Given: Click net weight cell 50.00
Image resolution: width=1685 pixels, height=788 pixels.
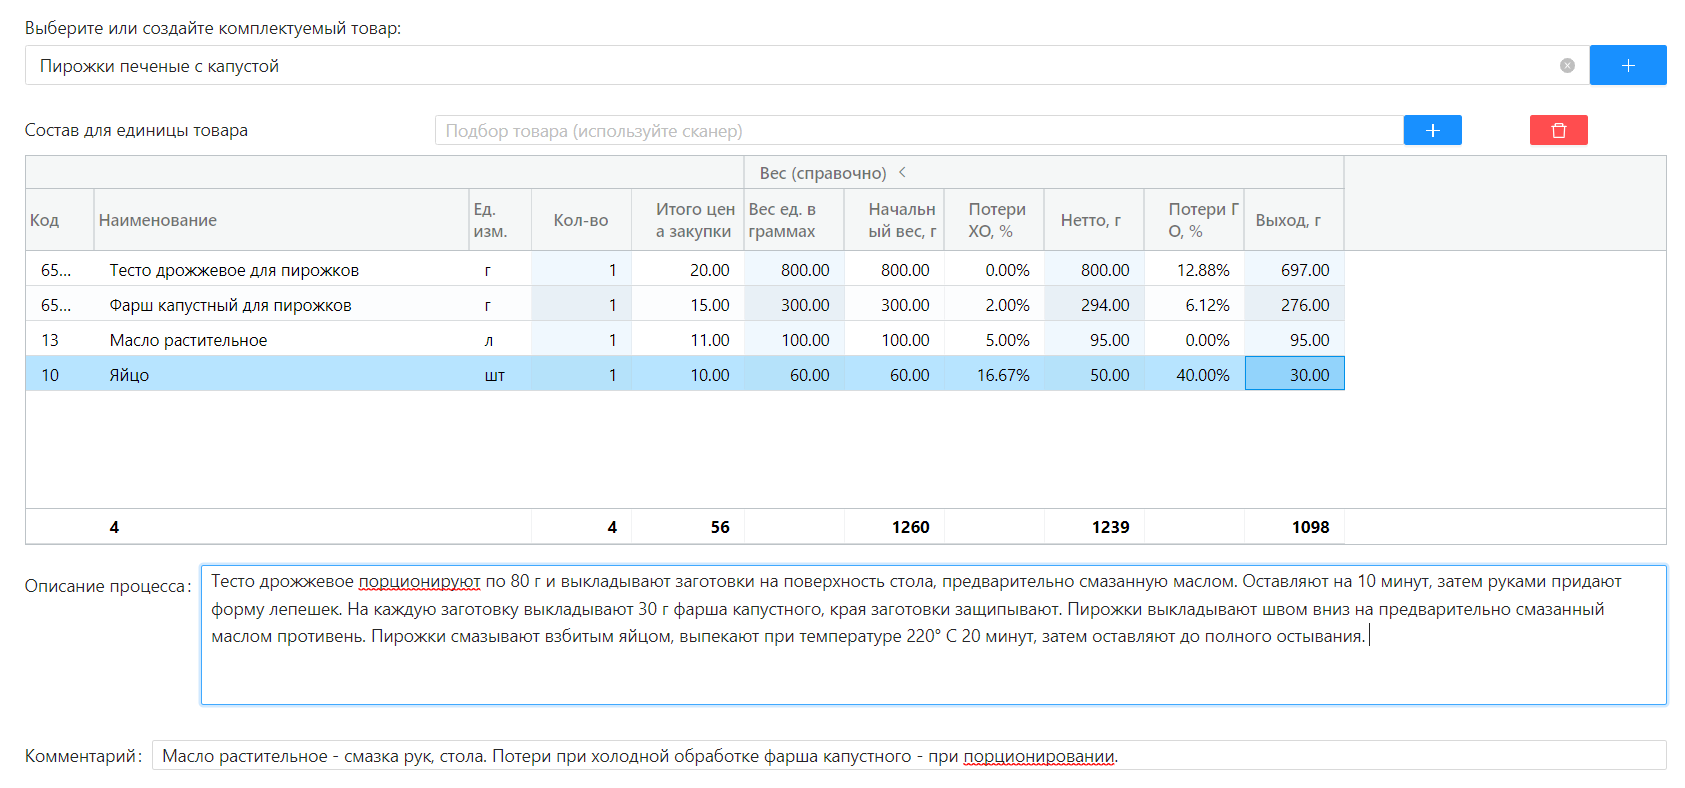Looking at the screenshot, I should [1094, 375].
